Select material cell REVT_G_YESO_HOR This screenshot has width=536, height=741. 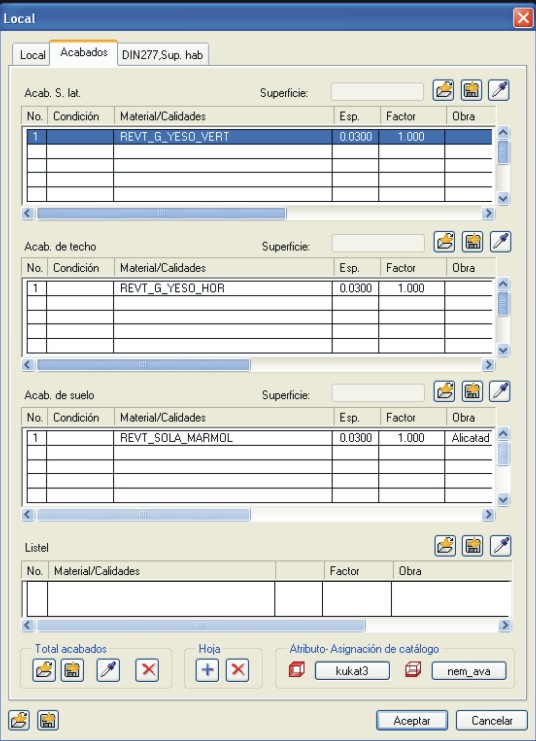[223, 288]
